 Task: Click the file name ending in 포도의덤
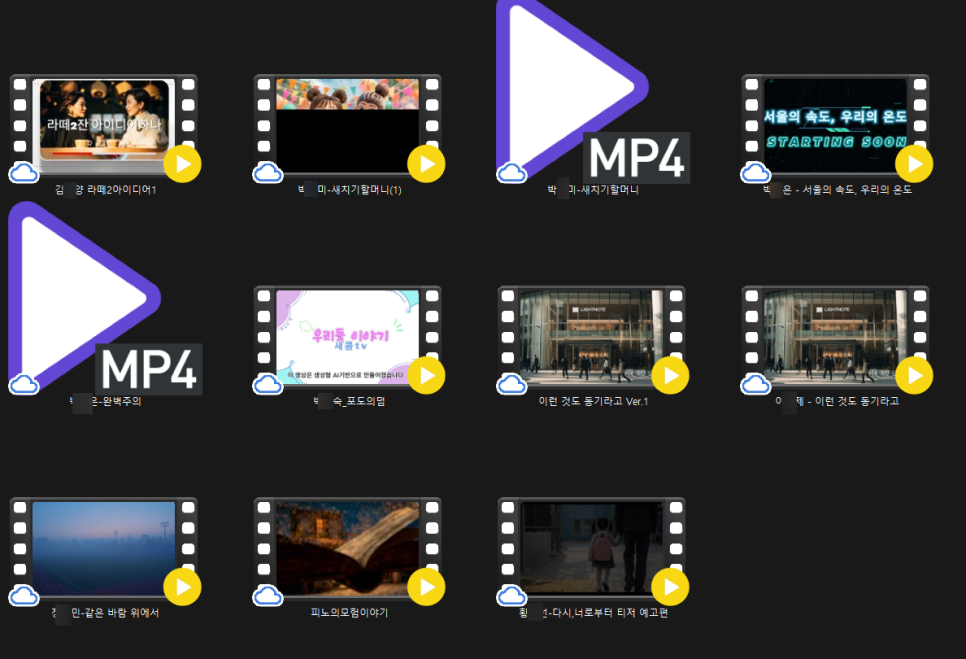tap(349, 402)
